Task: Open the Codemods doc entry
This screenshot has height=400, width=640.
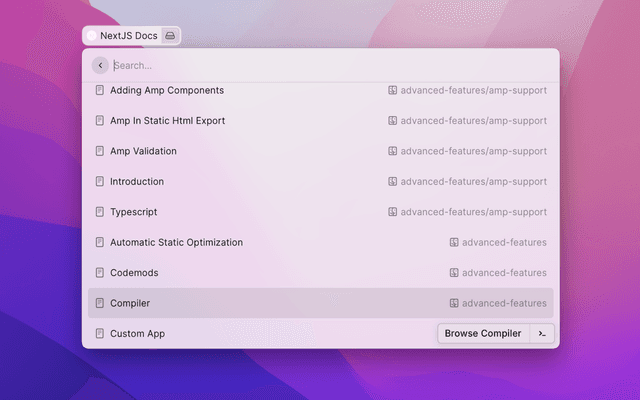Action: [x=134, y=273]
